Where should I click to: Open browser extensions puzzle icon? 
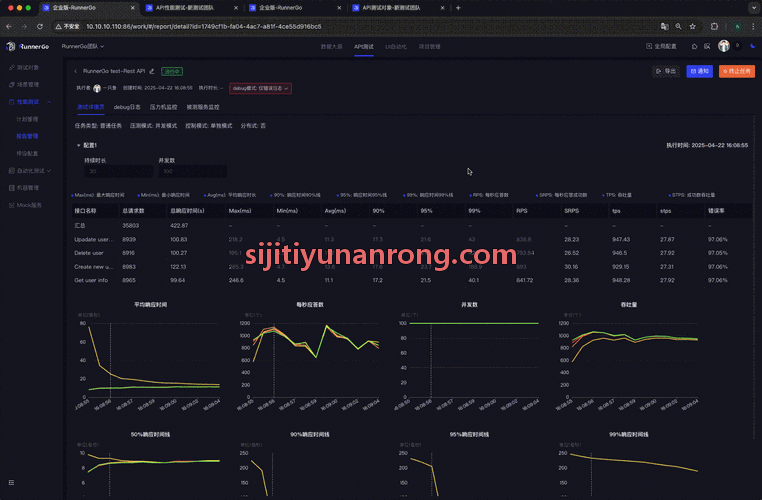click(714, 26)
